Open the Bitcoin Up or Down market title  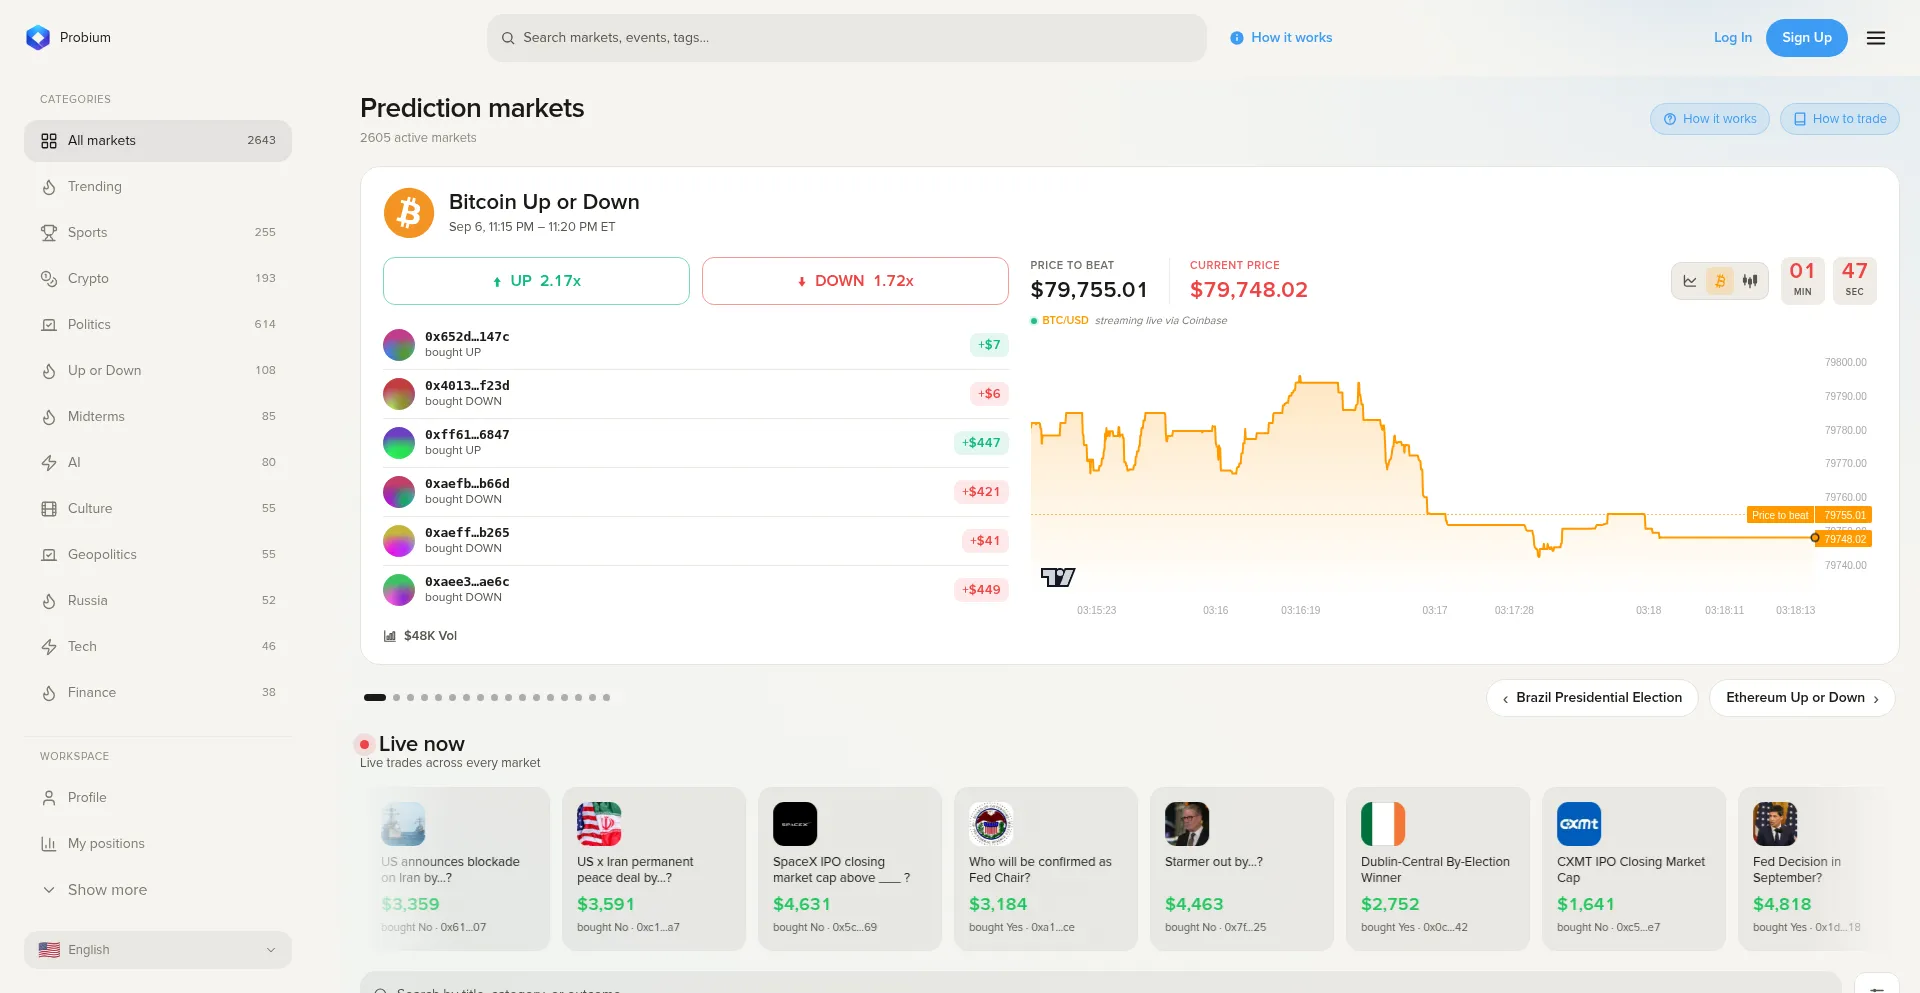tap(544, 202)
